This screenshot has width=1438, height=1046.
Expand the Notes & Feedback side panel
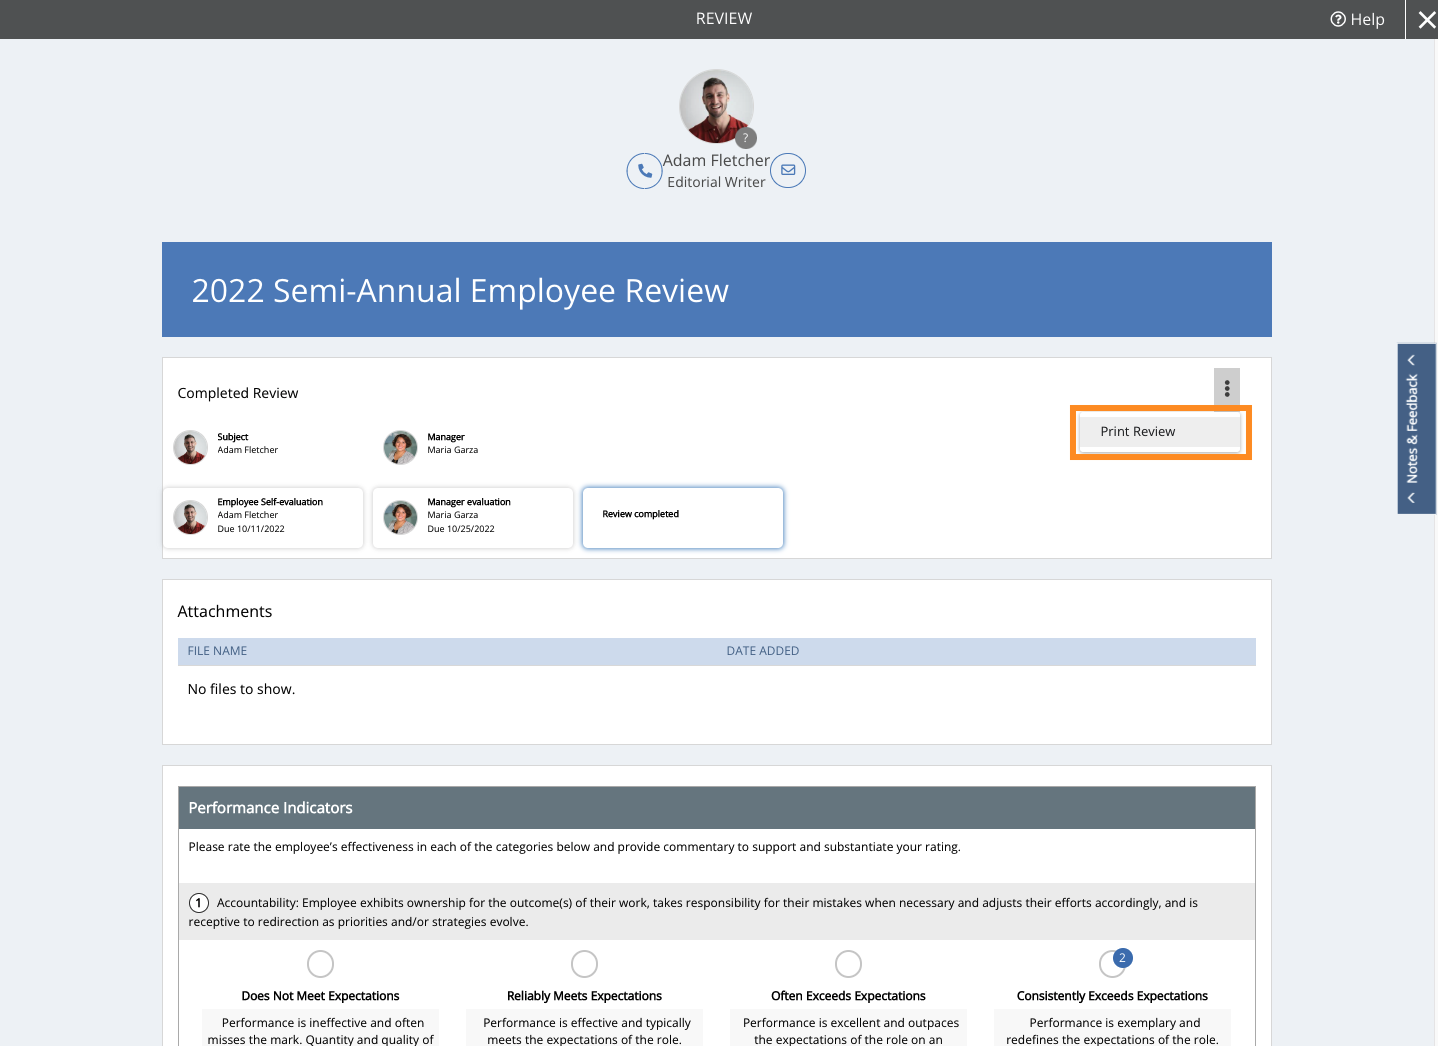[x=1416, y=429]
